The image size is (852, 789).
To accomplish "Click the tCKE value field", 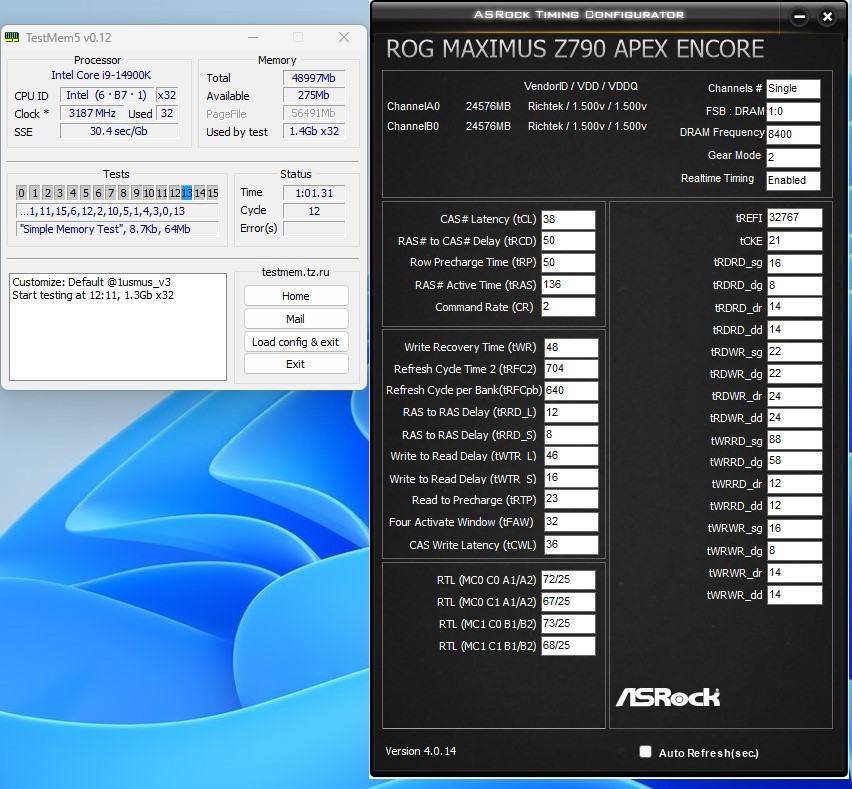I will 794,241.
